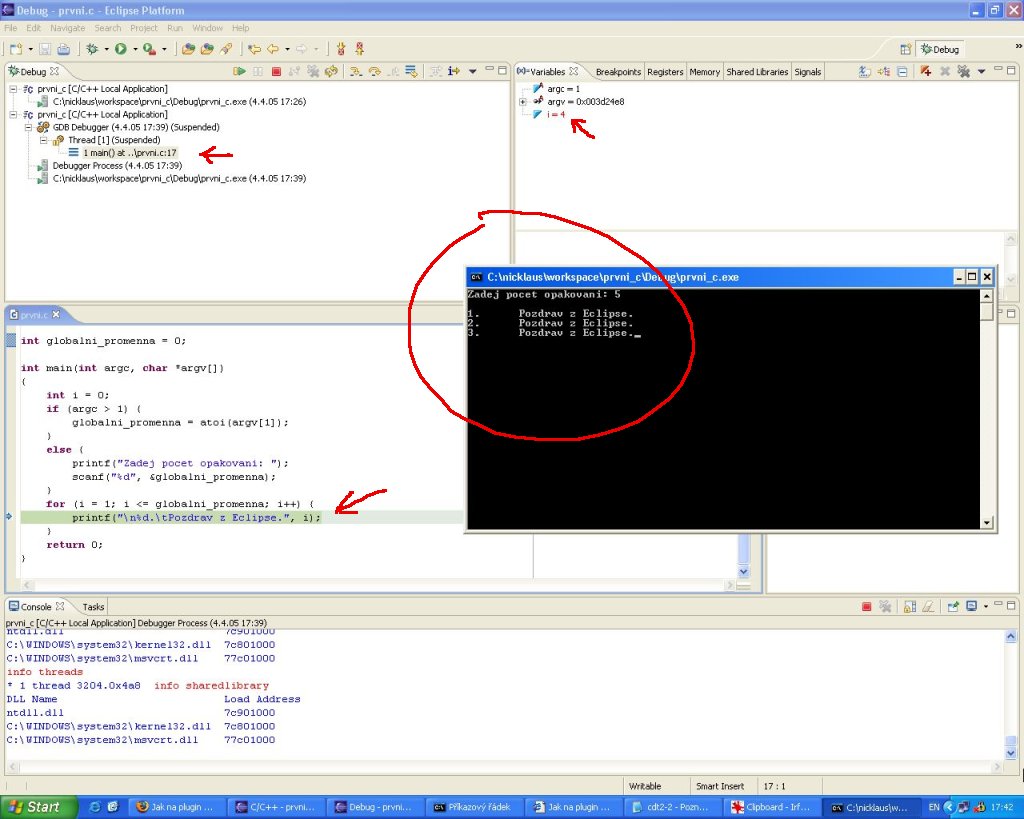Viewport: 1024px width, 819px height.
Task: Click the Step Over icon
Action: coord(374,72)
